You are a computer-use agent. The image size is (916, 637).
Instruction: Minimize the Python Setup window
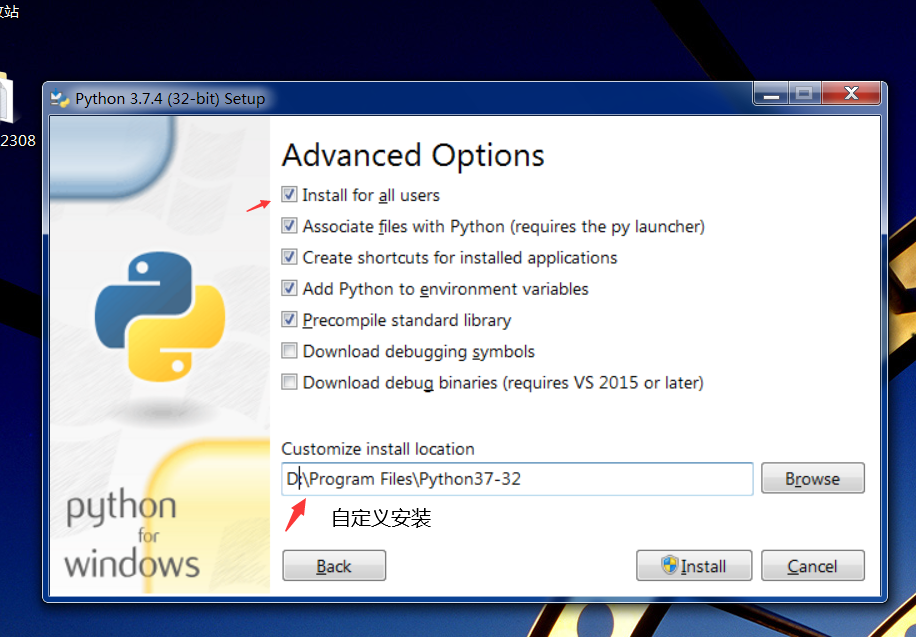tap(771, 94)
